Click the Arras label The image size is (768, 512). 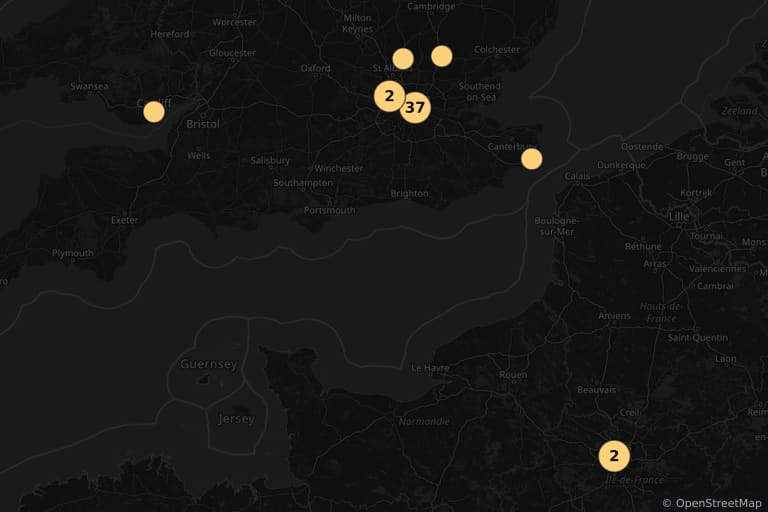tap(655, 264)
